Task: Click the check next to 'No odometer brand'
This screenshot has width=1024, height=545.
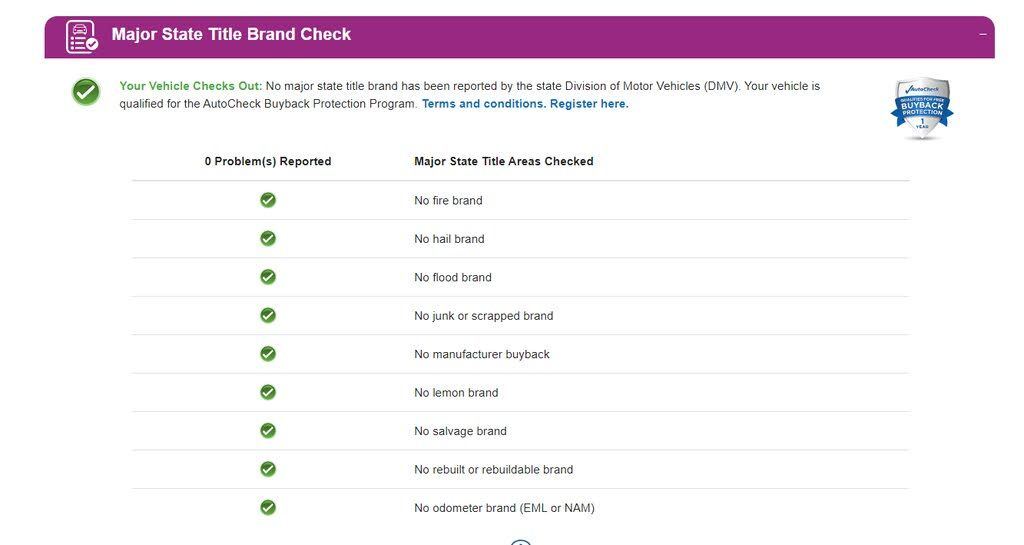Action: pyautogui.click(x=268, y=508)
